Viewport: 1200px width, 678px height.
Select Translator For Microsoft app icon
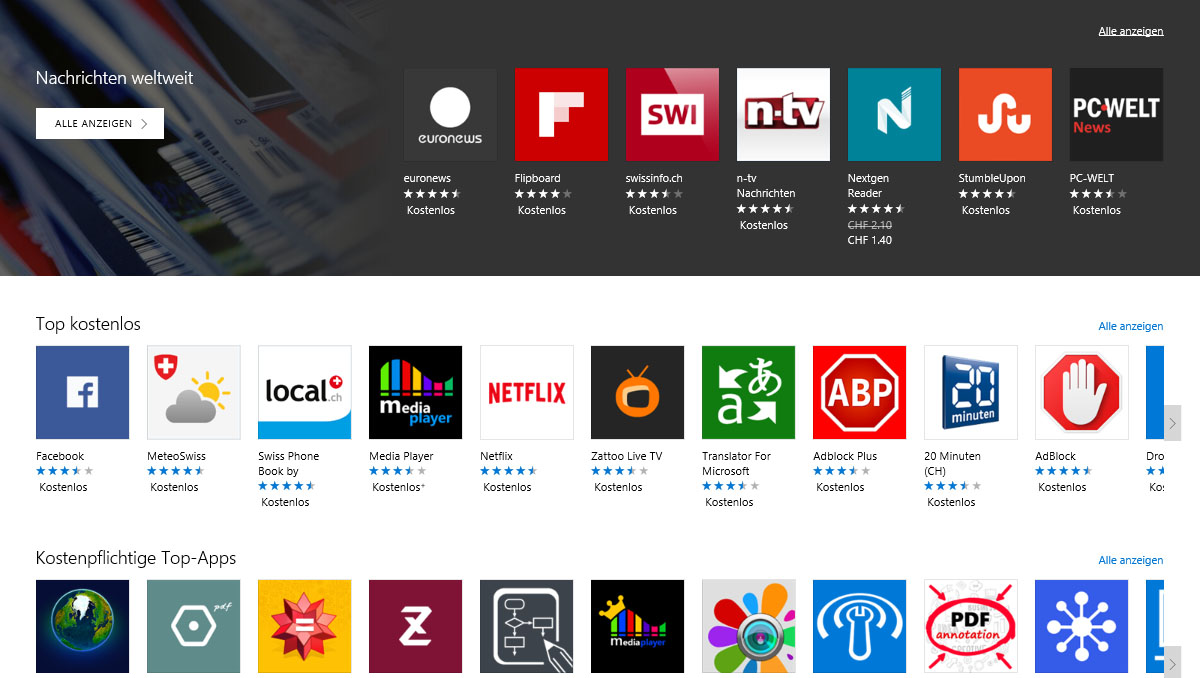[x=749, y=392]
